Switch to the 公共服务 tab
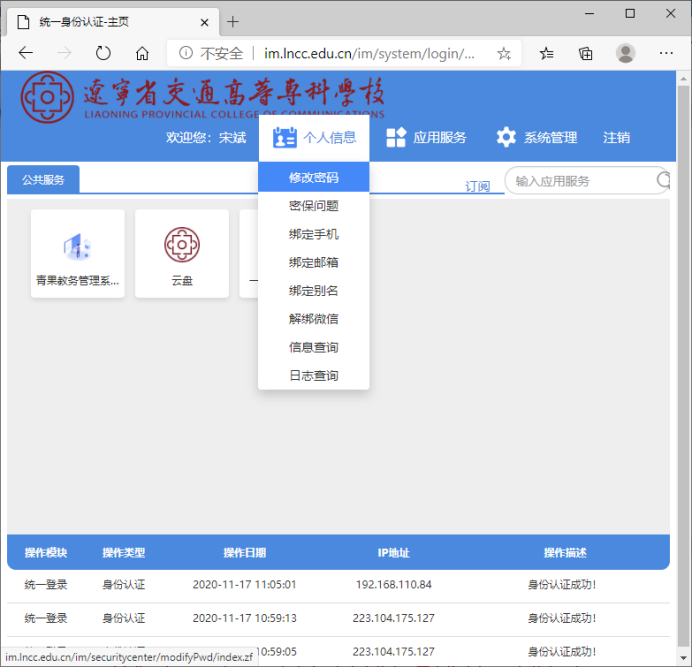The image size is (693, 668). tap(43, 180)
